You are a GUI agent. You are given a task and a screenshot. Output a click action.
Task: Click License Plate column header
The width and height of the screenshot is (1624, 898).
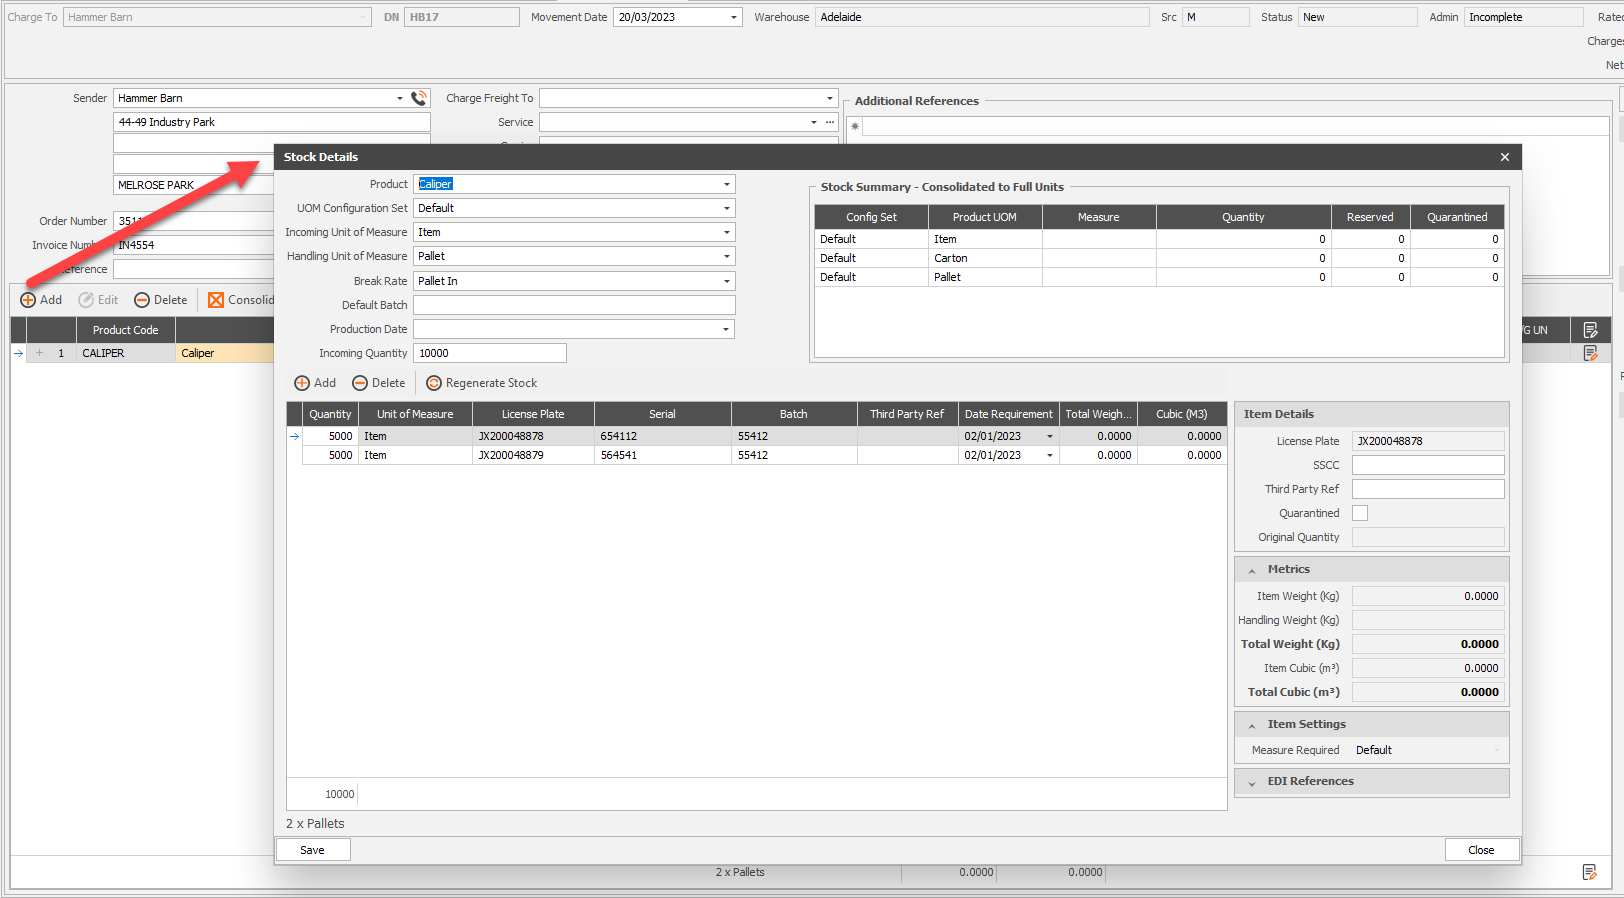[x=533, y=414]
